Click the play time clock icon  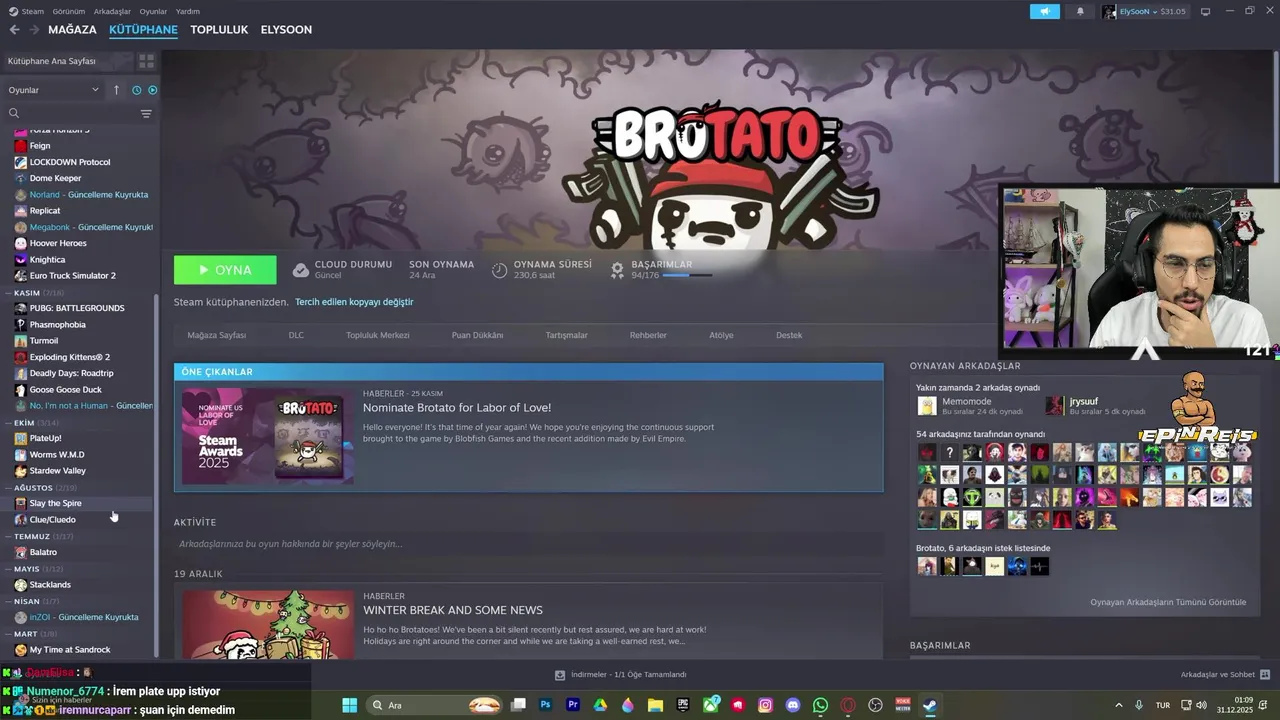click(499, 270)
